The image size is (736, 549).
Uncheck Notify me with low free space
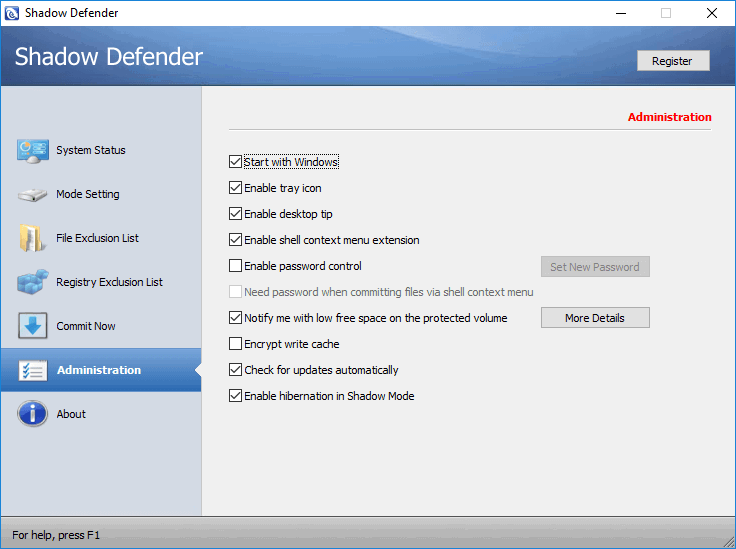[x=235, y=318]
